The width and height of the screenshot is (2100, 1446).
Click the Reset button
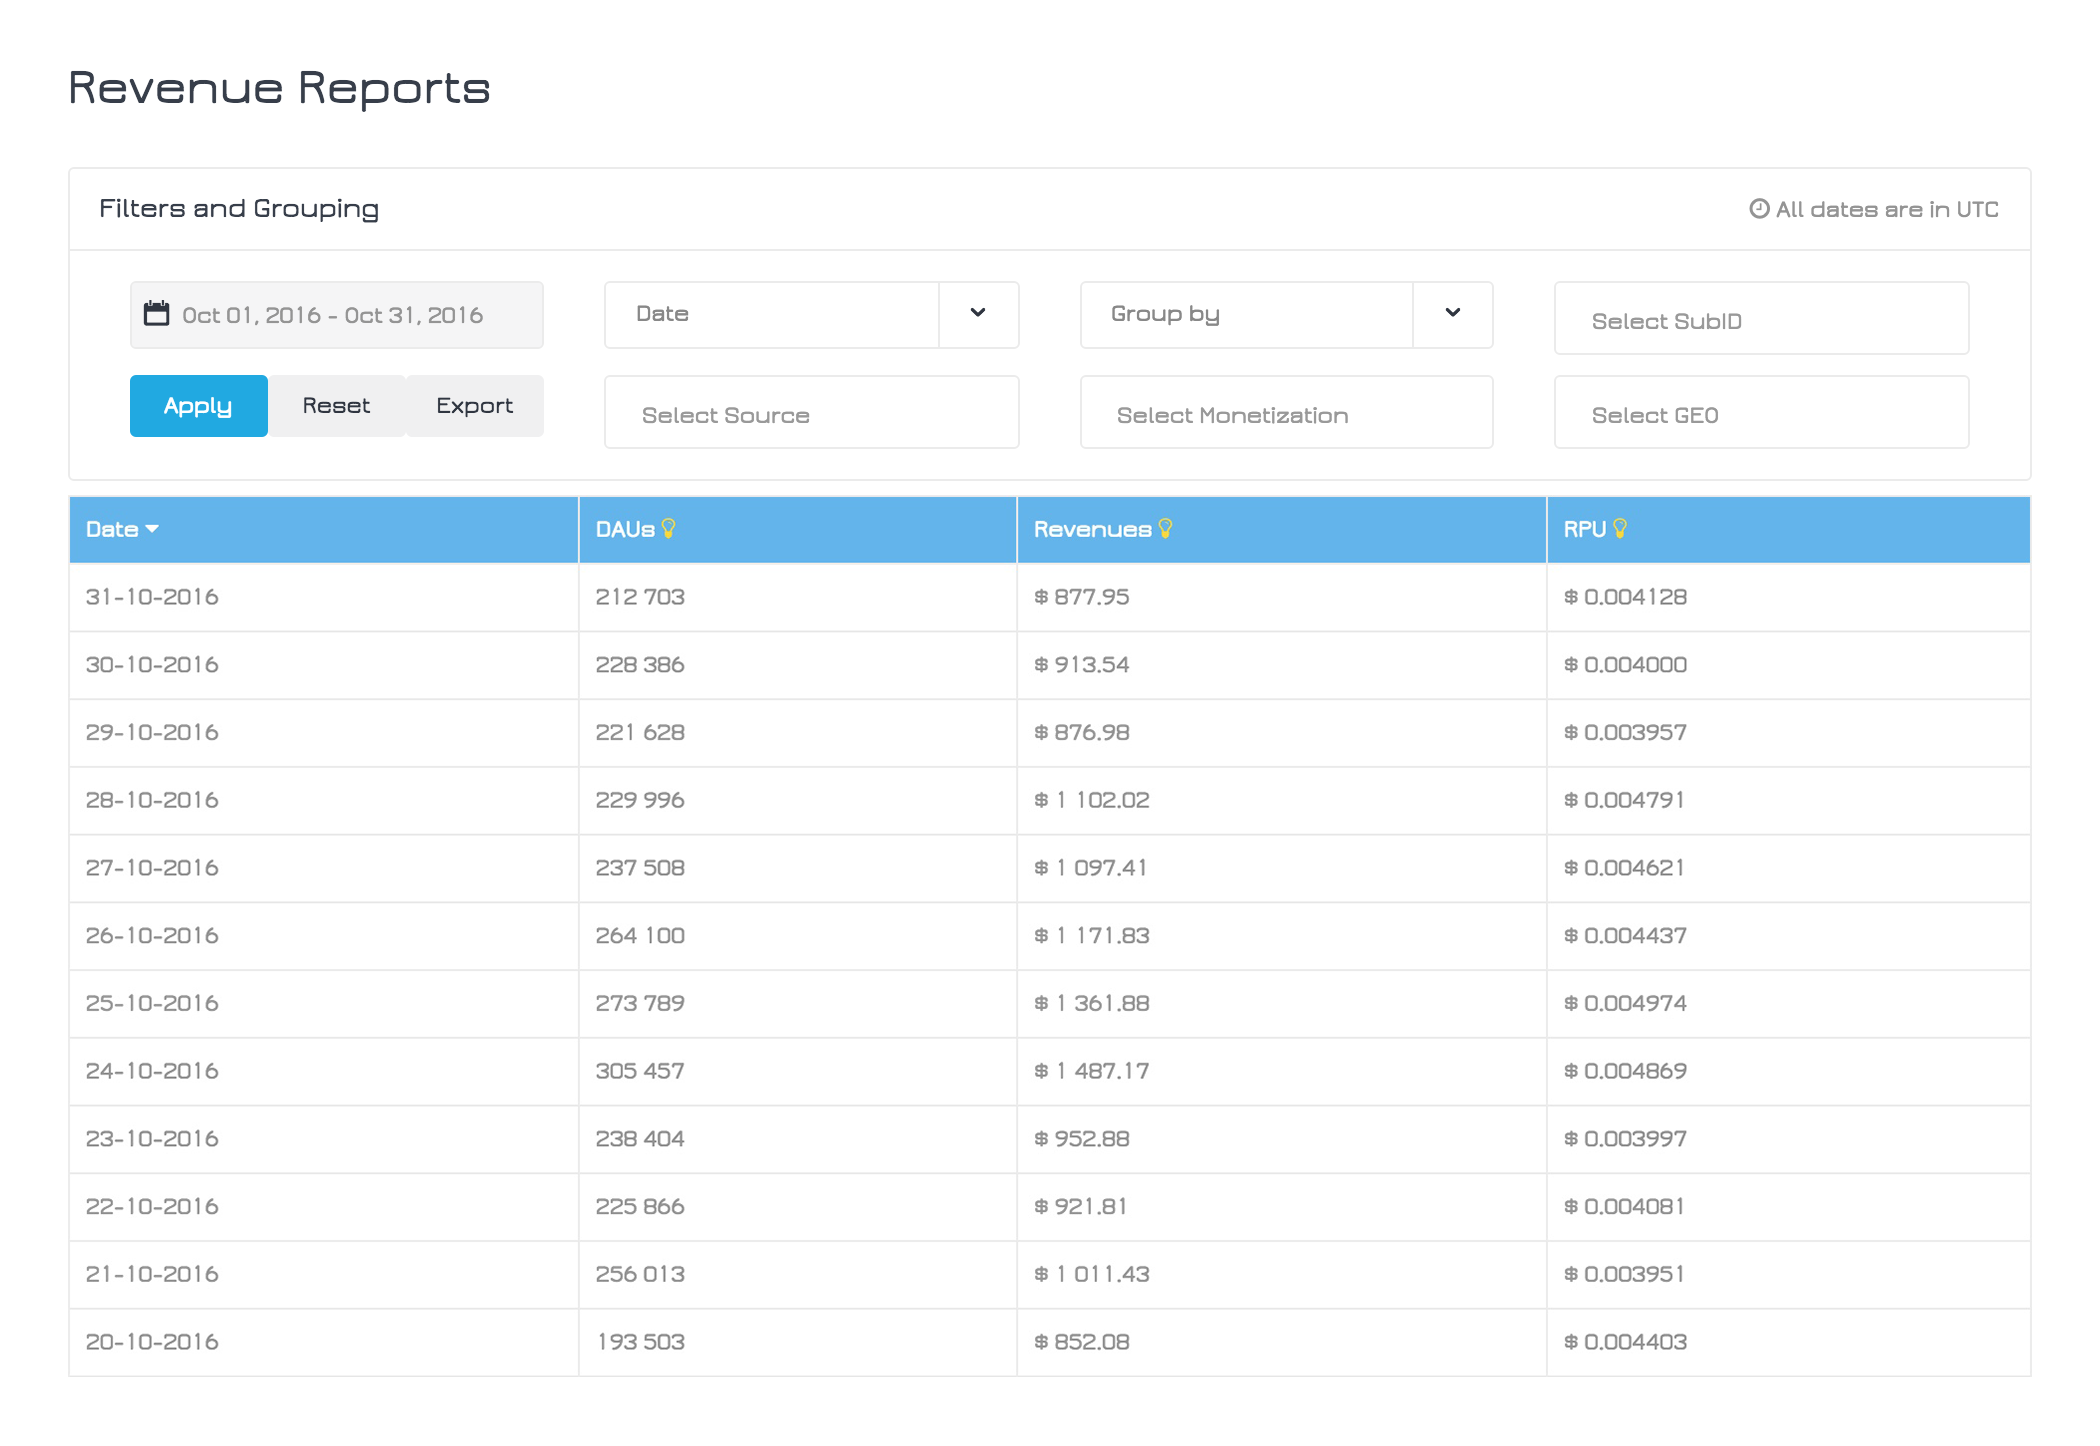coord(336,406)
